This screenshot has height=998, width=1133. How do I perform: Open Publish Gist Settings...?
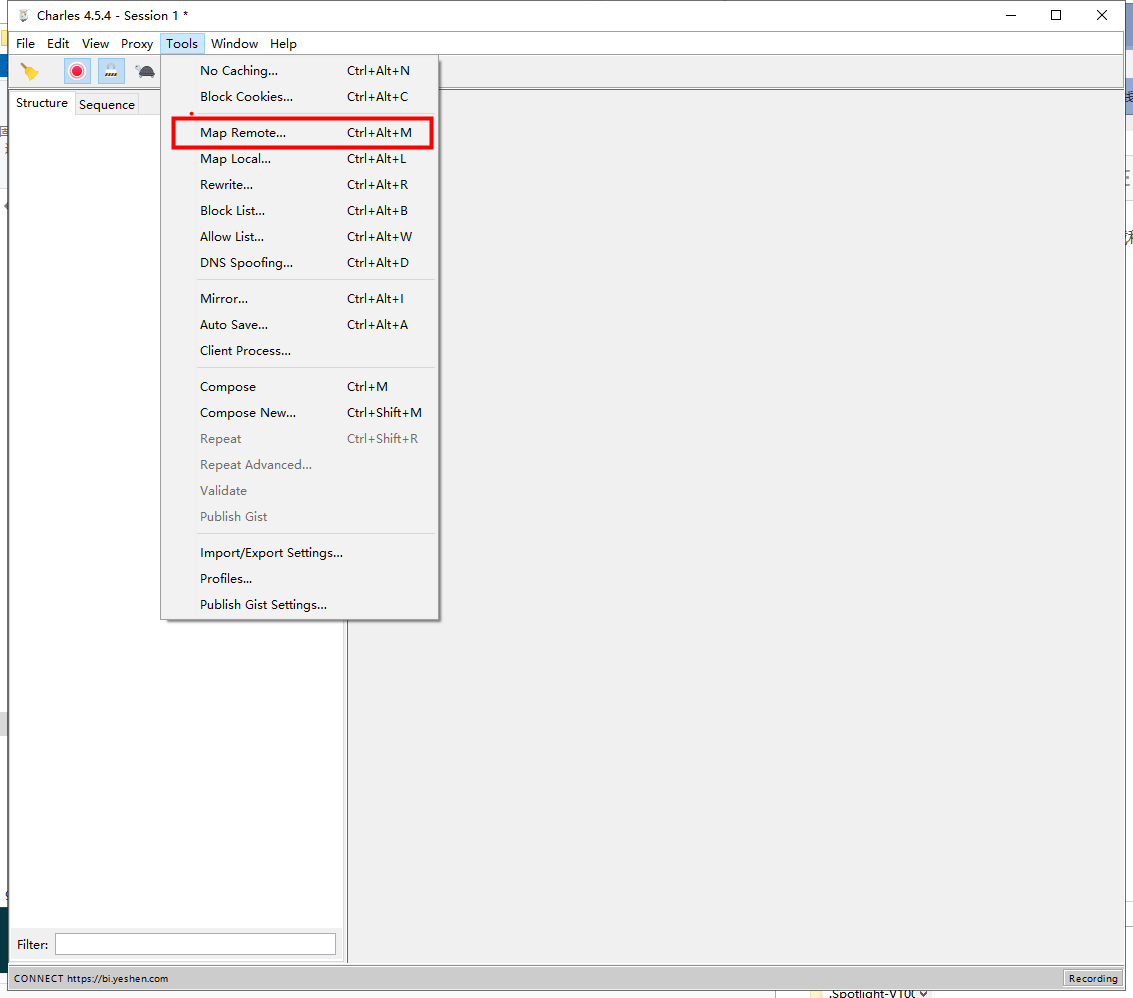click(x=300, y=605)
